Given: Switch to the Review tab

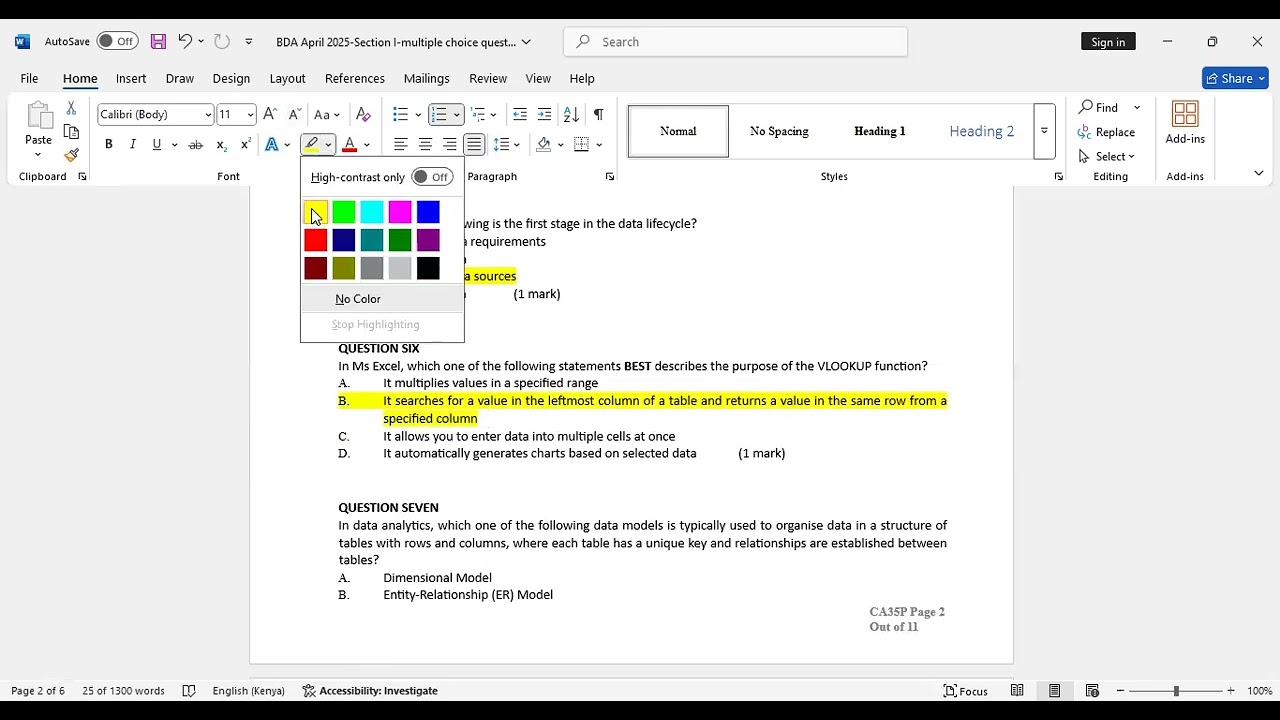Looking at the screenshot, I should pos(488,78).
